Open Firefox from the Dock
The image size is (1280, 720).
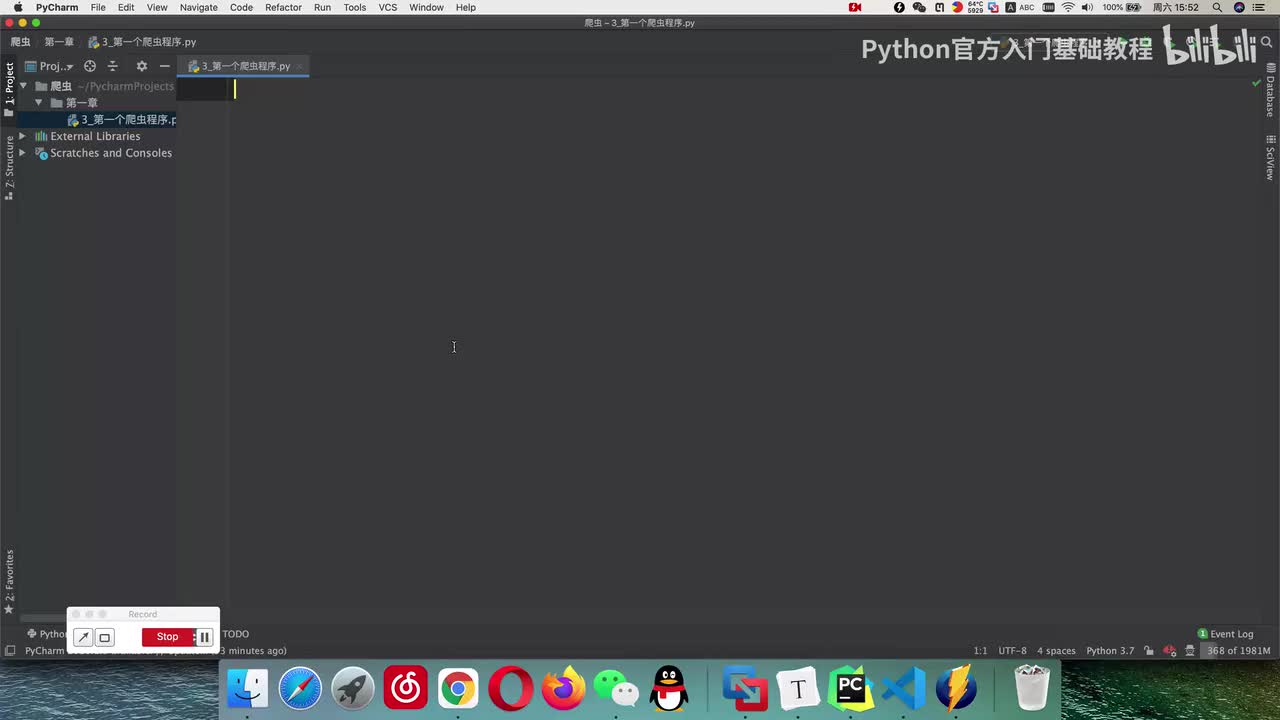pyautogui.click(x=563, y=689)
